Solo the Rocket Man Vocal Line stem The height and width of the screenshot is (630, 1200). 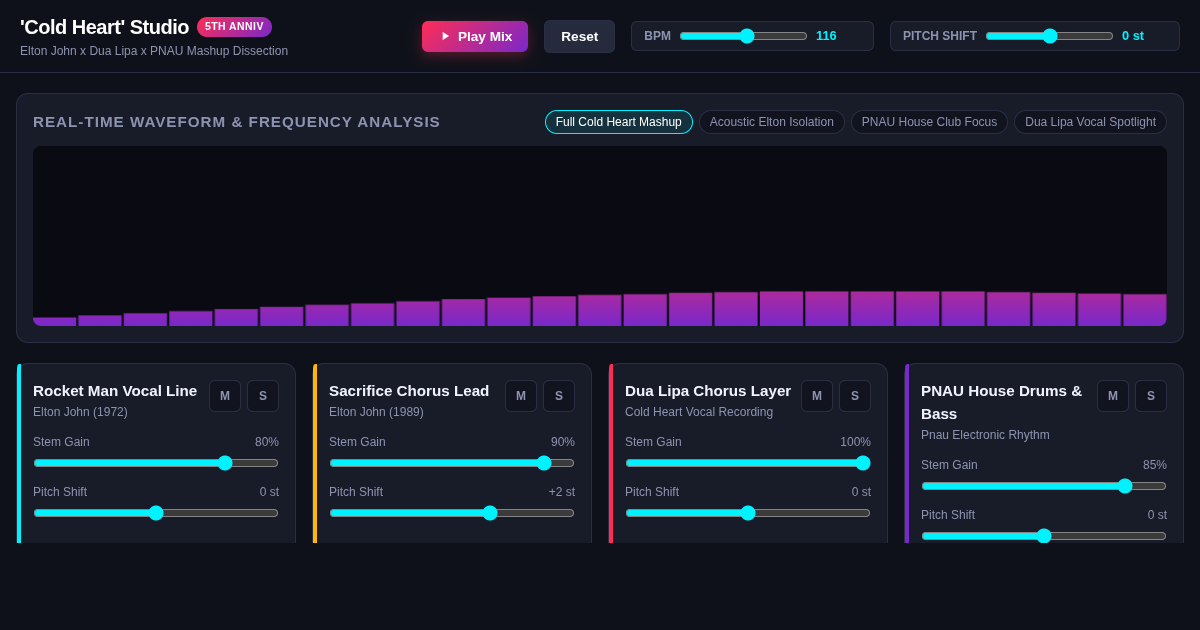263,396
